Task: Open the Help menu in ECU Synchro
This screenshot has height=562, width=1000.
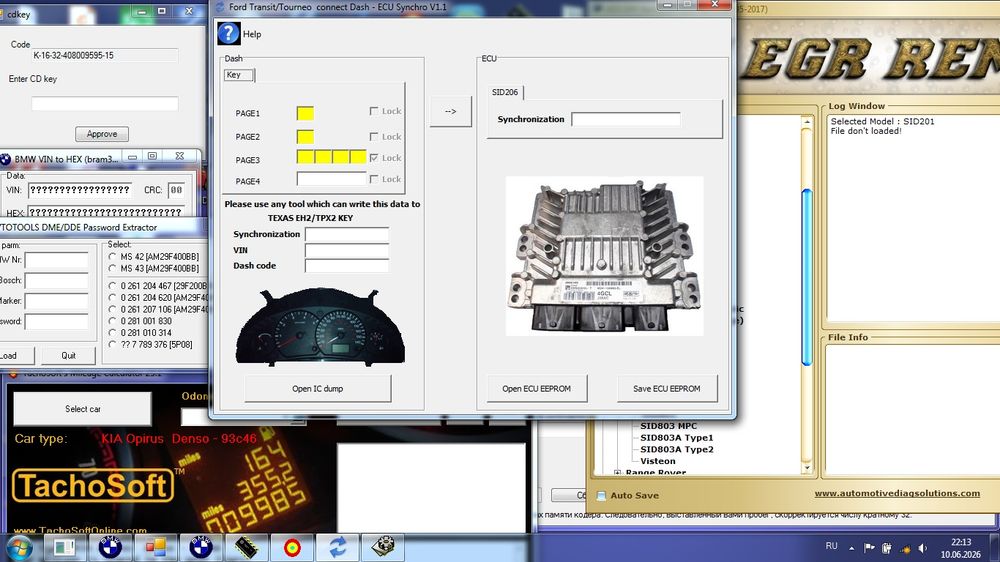Action: click(x=252, y=34)
